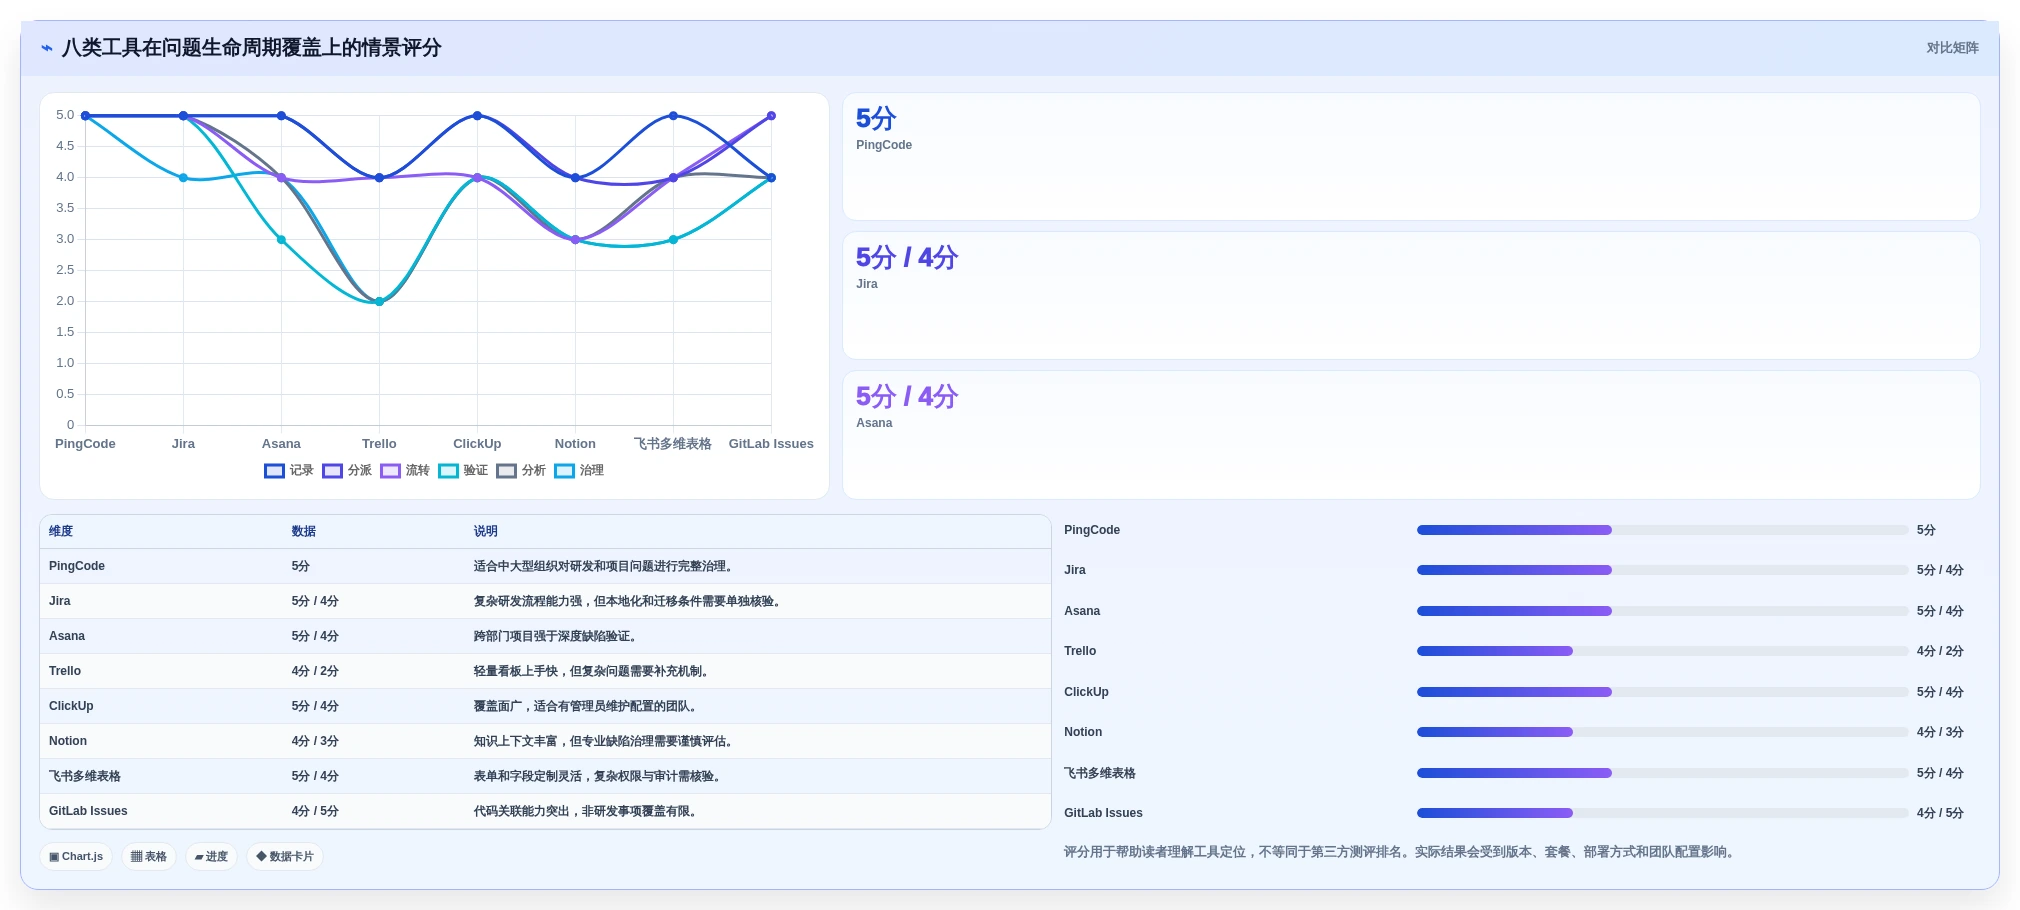
Task: Click the description 轻量看板上手快，但复杂问题需要补充机制。
Action: tap(593, 671)
